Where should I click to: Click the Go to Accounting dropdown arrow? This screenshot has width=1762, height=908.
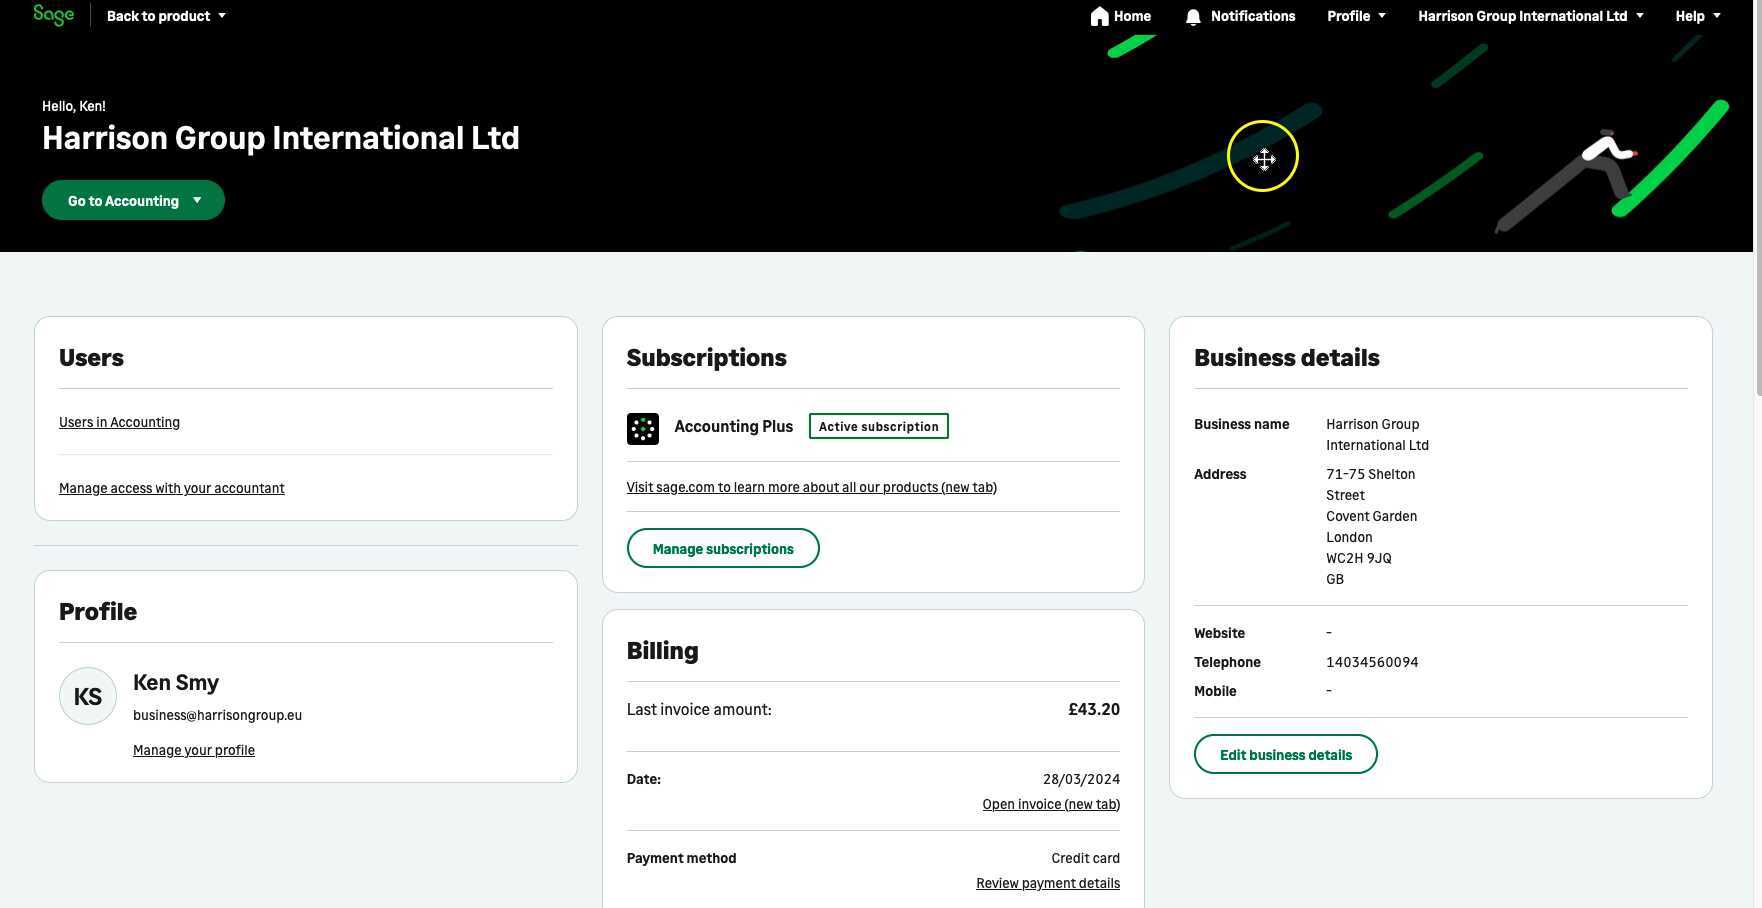click(197, 200)
